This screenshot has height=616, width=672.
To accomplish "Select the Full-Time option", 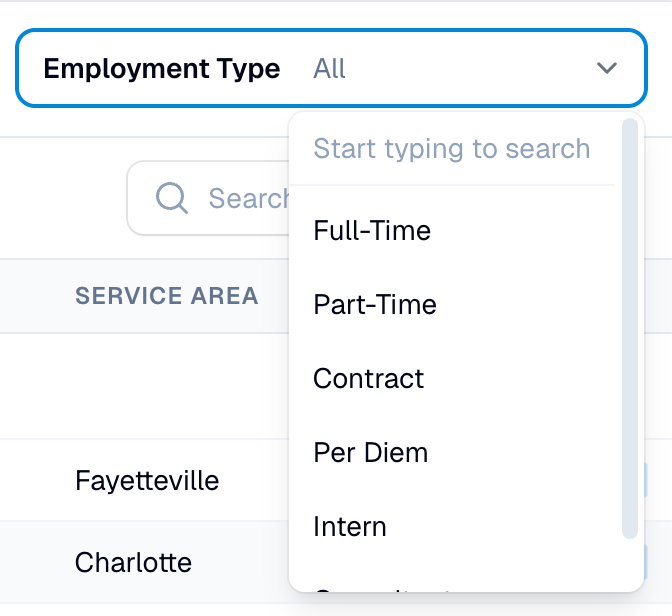I will point(455,231).
